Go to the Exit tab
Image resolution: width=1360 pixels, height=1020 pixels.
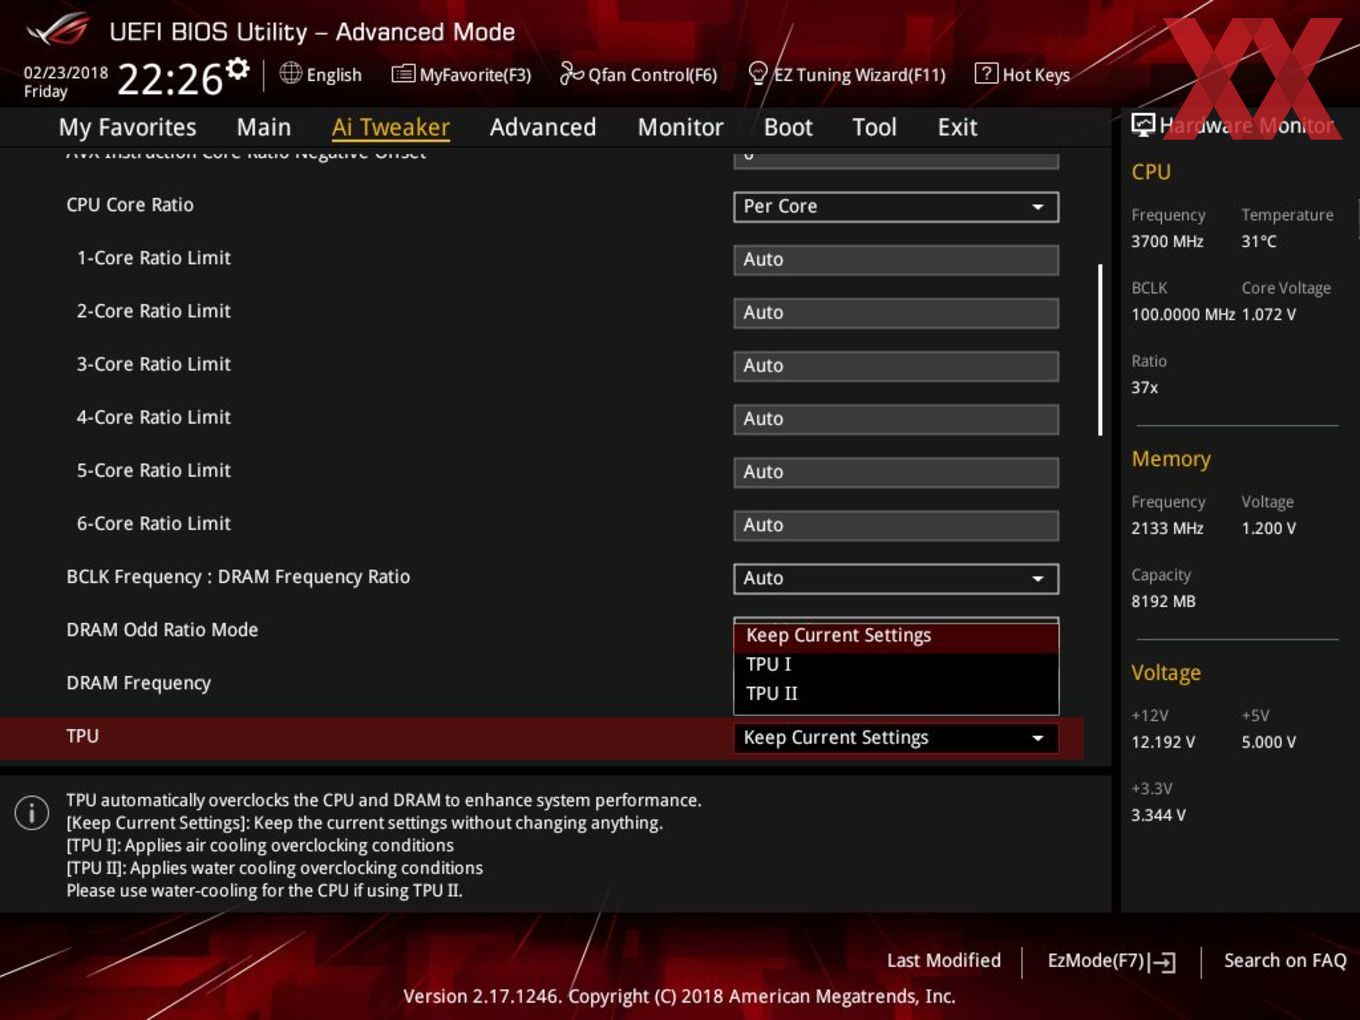(x=957, y=127)
